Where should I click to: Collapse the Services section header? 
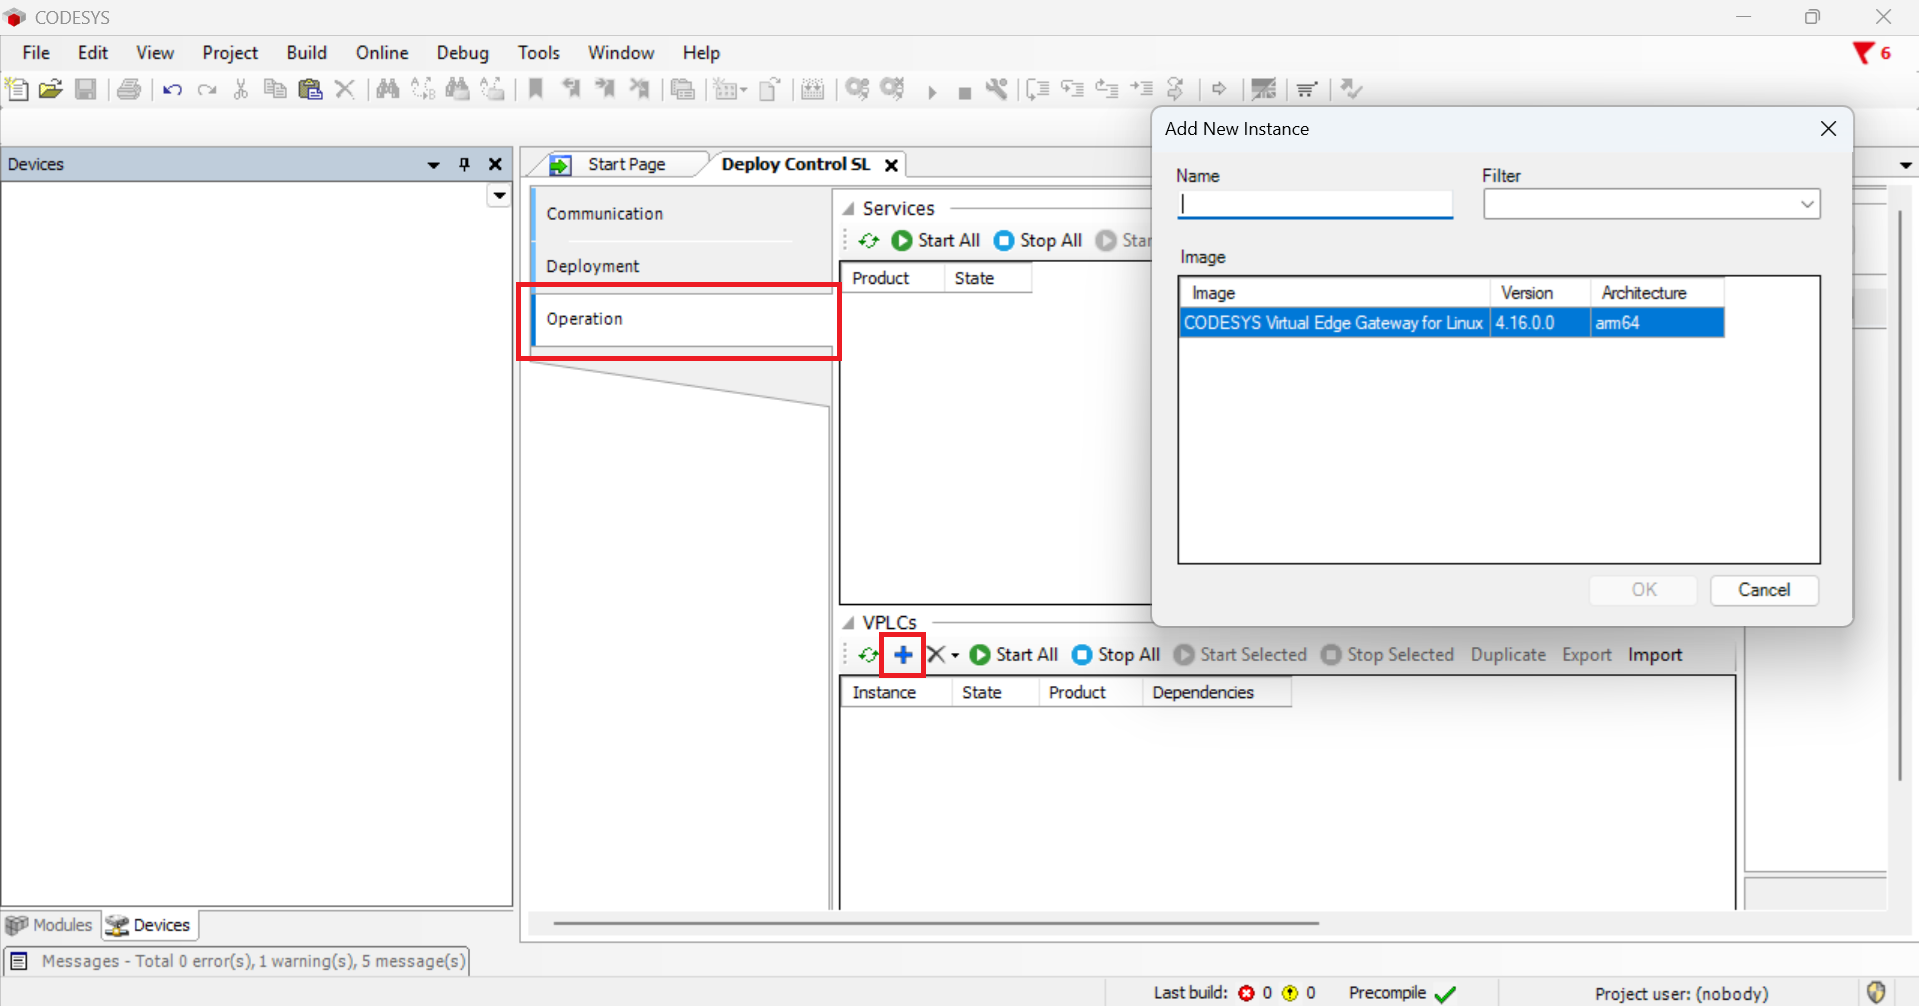[x=849, y=208]
